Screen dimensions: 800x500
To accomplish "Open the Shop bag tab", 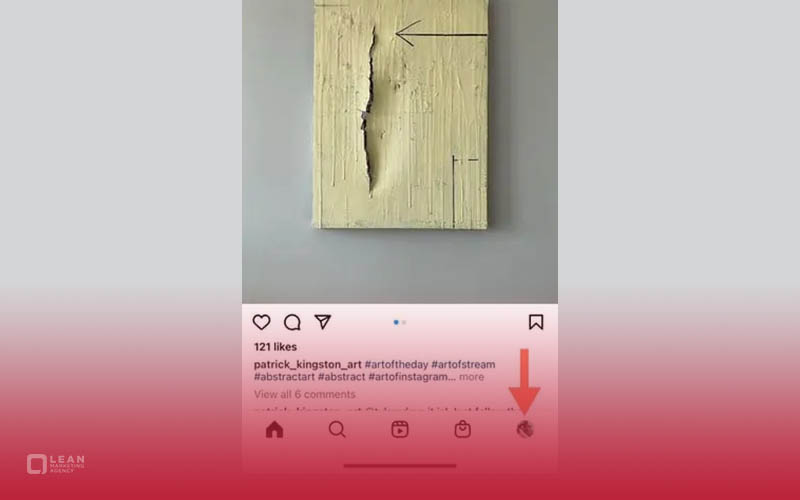I will tap(463, 429).
